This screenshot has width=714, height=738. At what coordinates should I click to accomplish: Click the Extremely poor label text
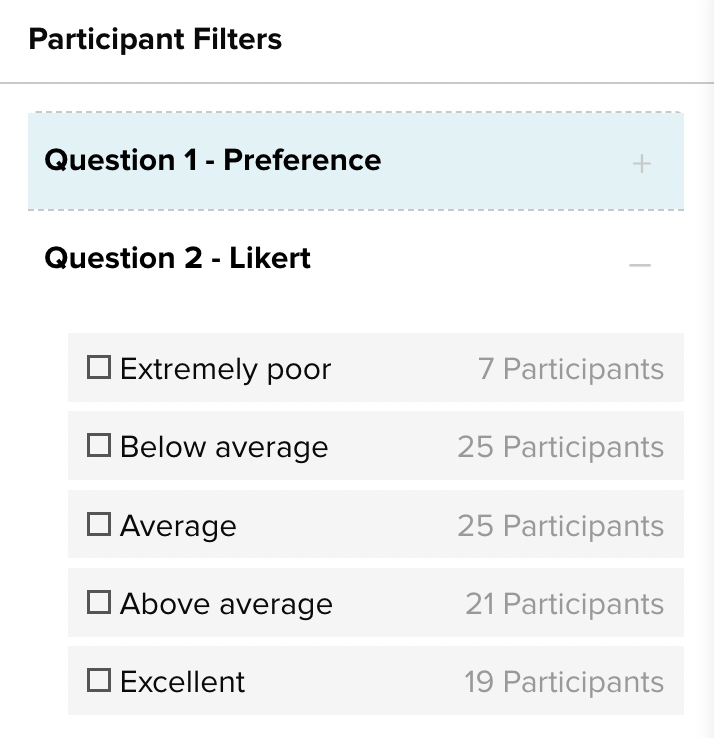click(x=225, y=369)
